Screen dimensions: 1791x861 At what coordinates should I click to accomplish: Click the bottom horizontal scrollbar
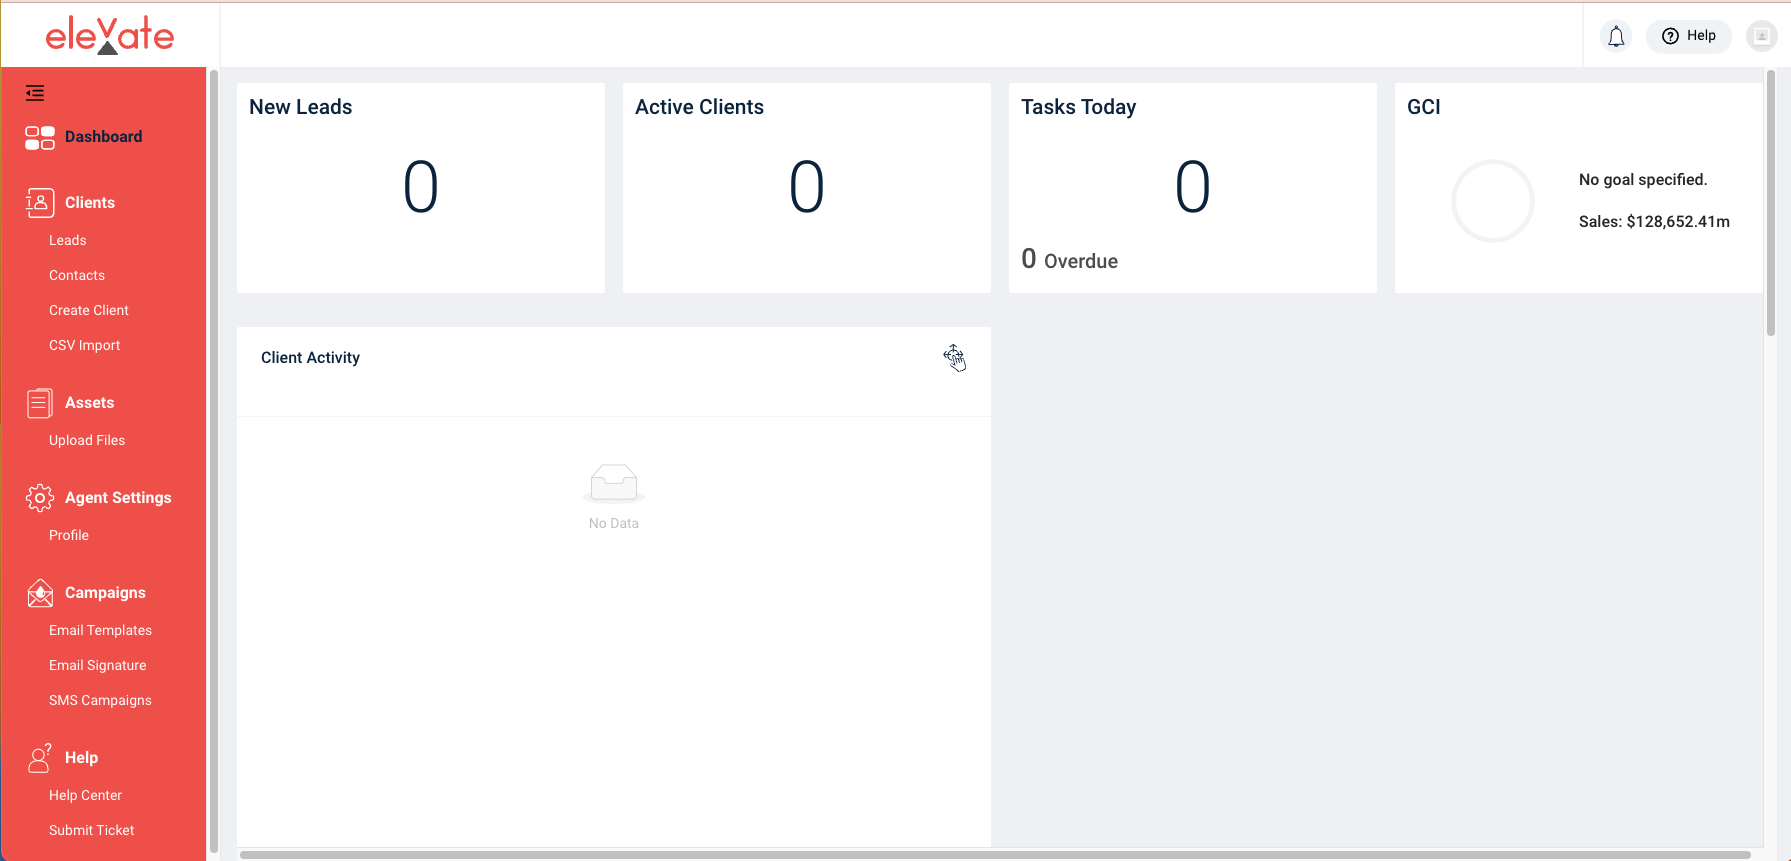[x=995, y=855]
